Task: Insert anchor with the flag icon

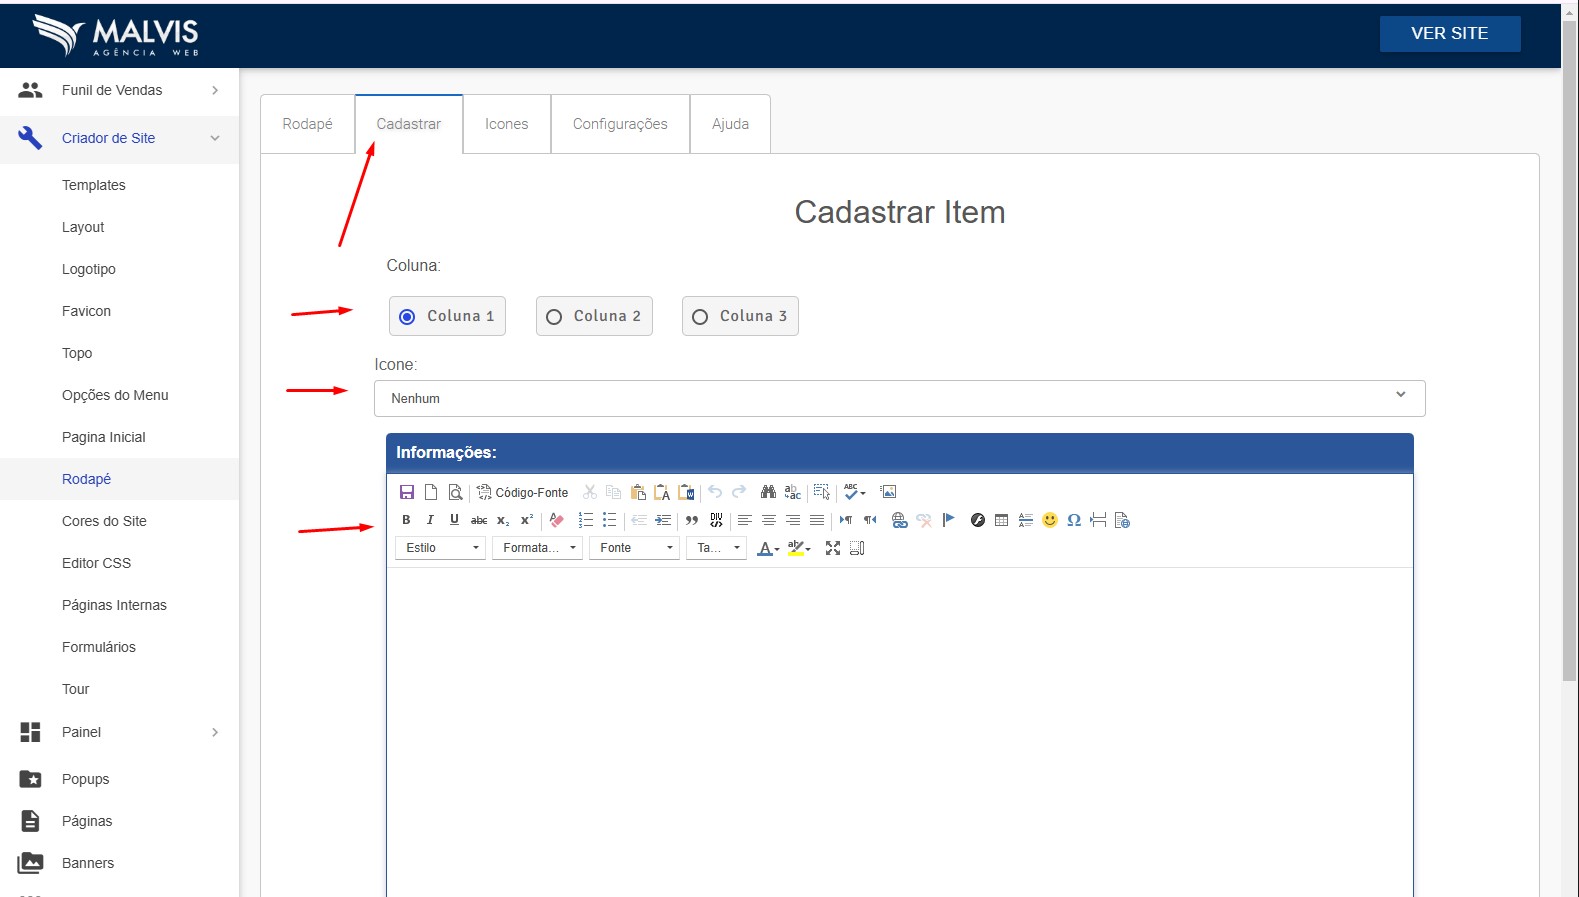Action: (948, 520)
